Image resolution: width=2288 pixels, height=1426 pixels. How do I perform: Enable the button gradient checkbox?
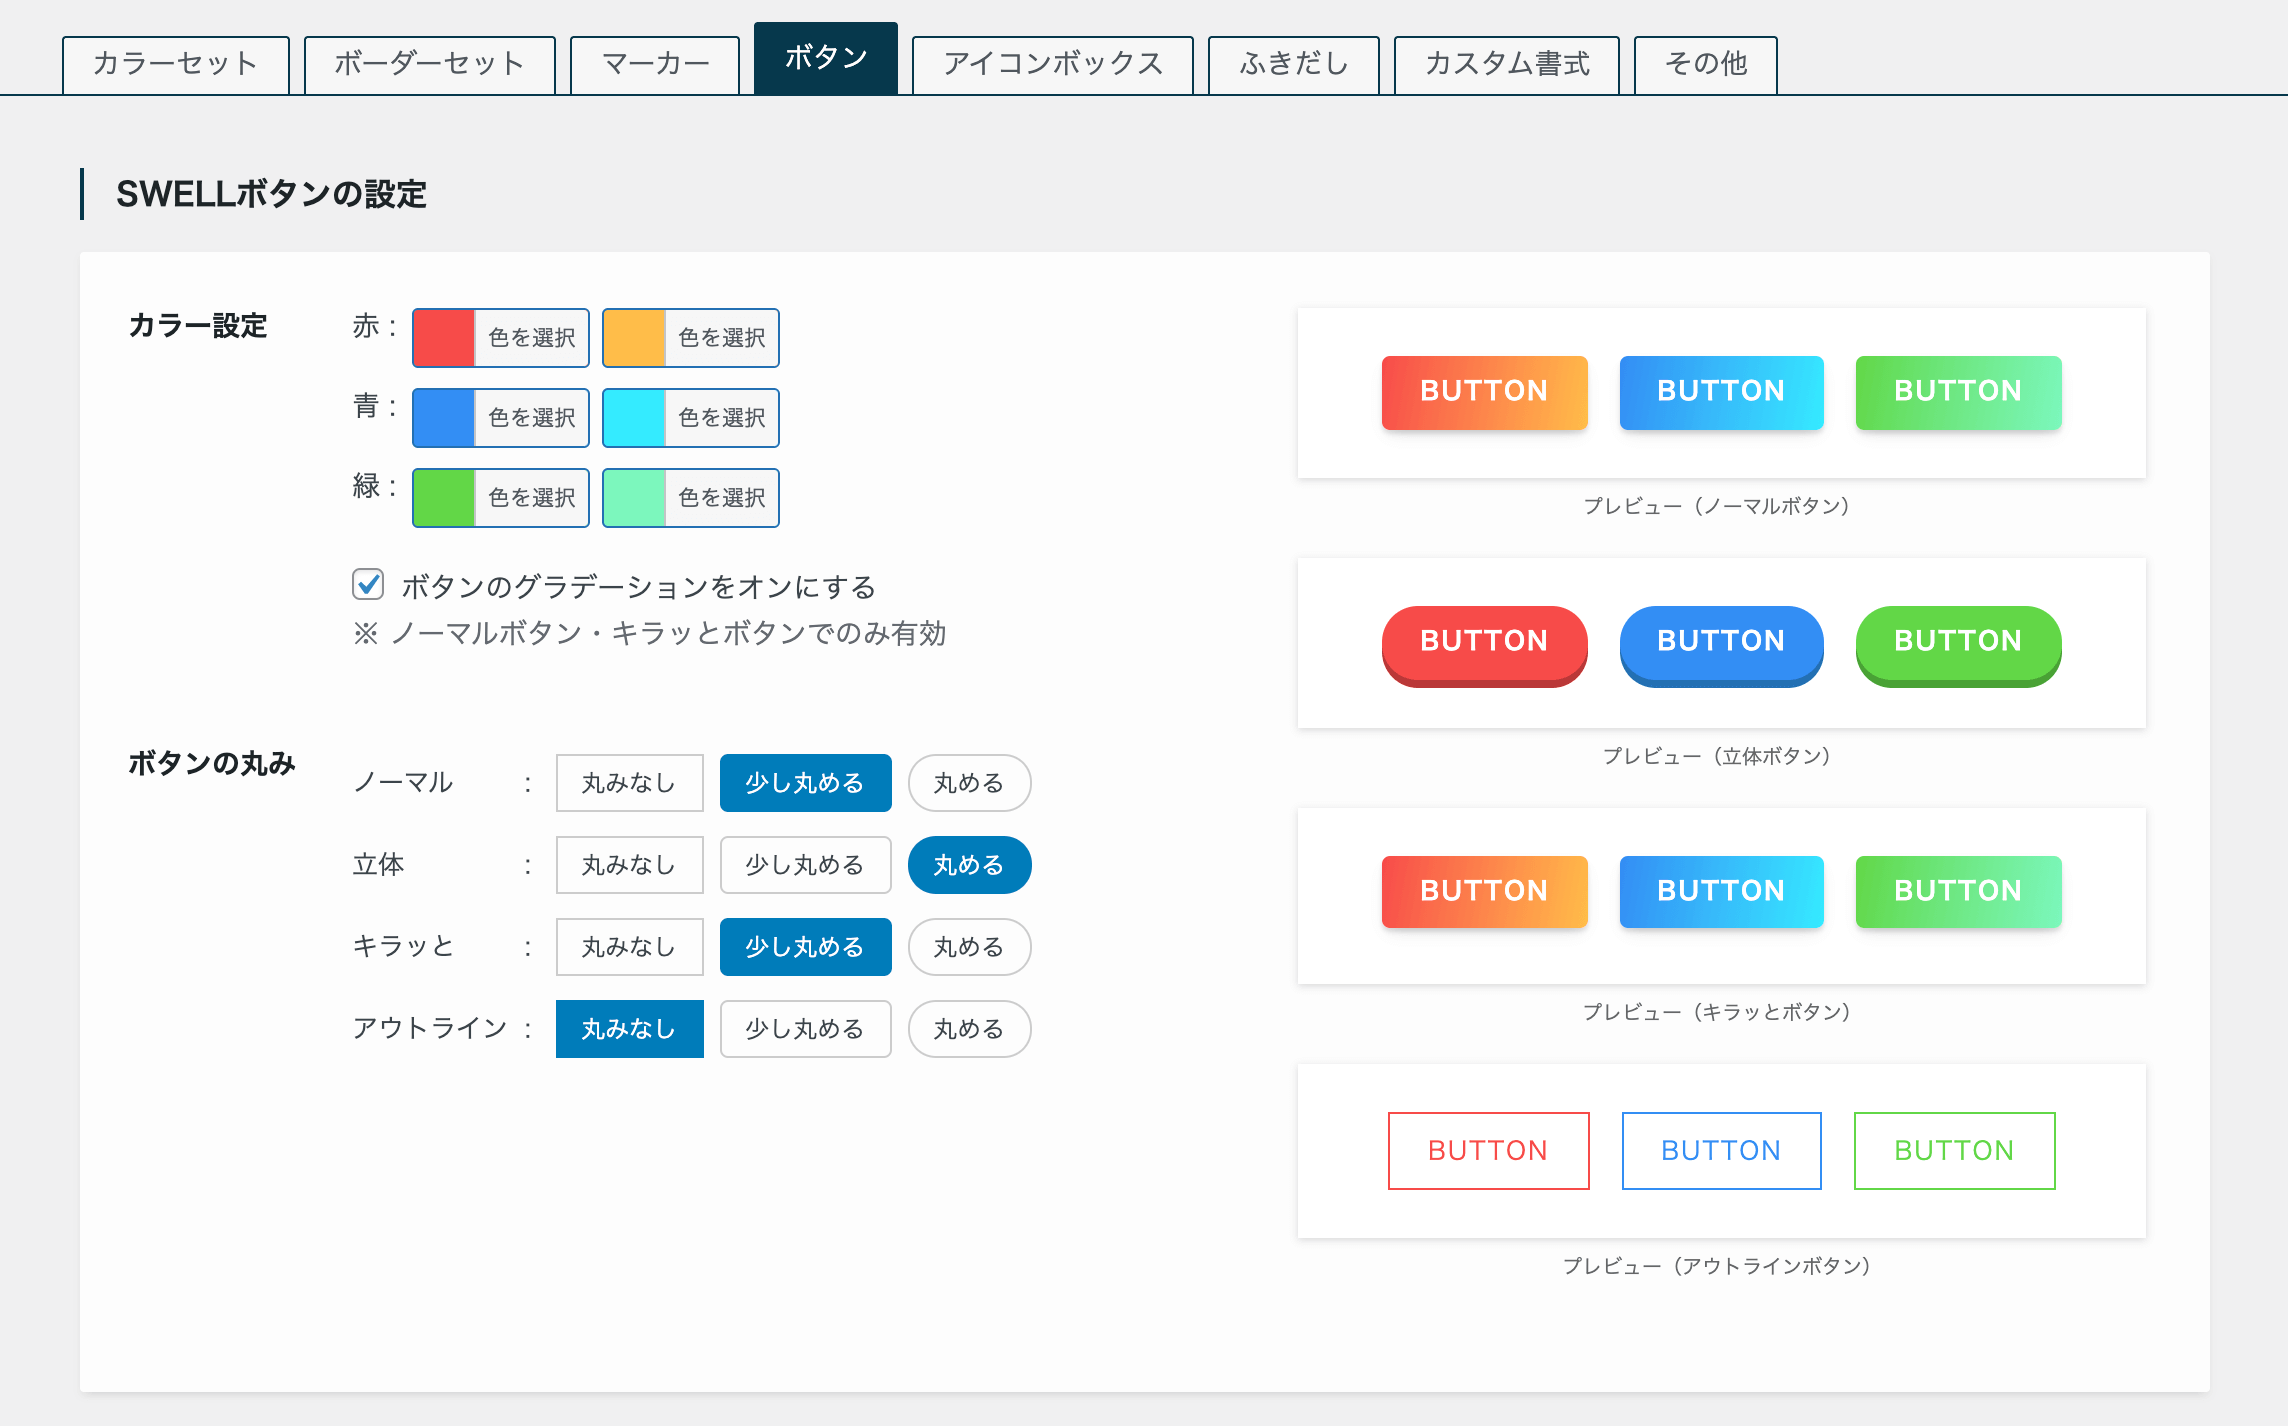[368, 584]
